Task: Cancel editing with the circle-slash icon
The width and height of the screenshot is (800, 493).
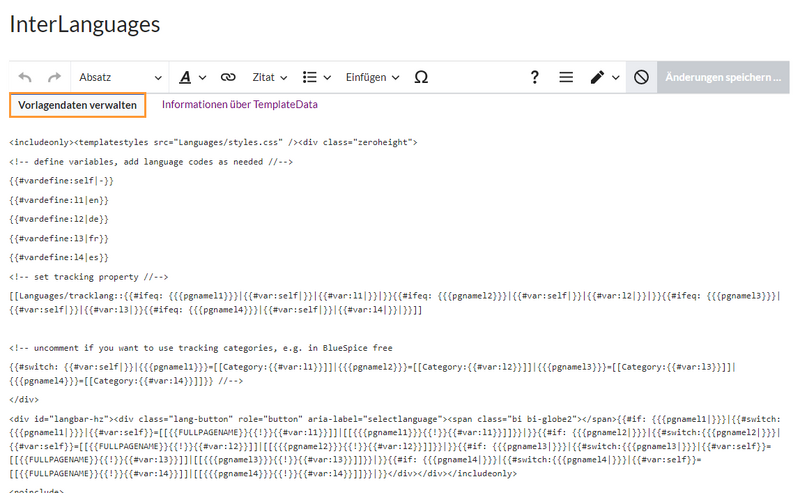Action: tap(641, 78)
